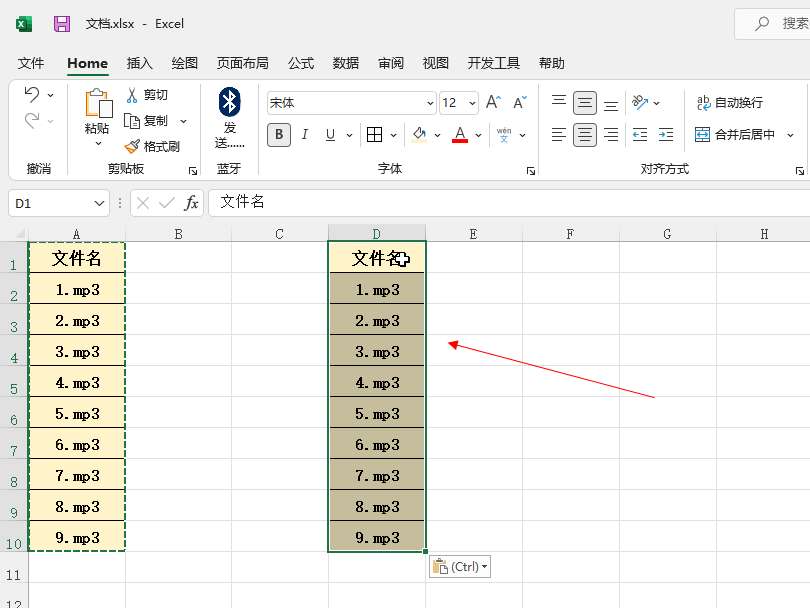The image size is (810, 608).
Task: Switch to the 插入 tab
Action: (x=139, y=64)
